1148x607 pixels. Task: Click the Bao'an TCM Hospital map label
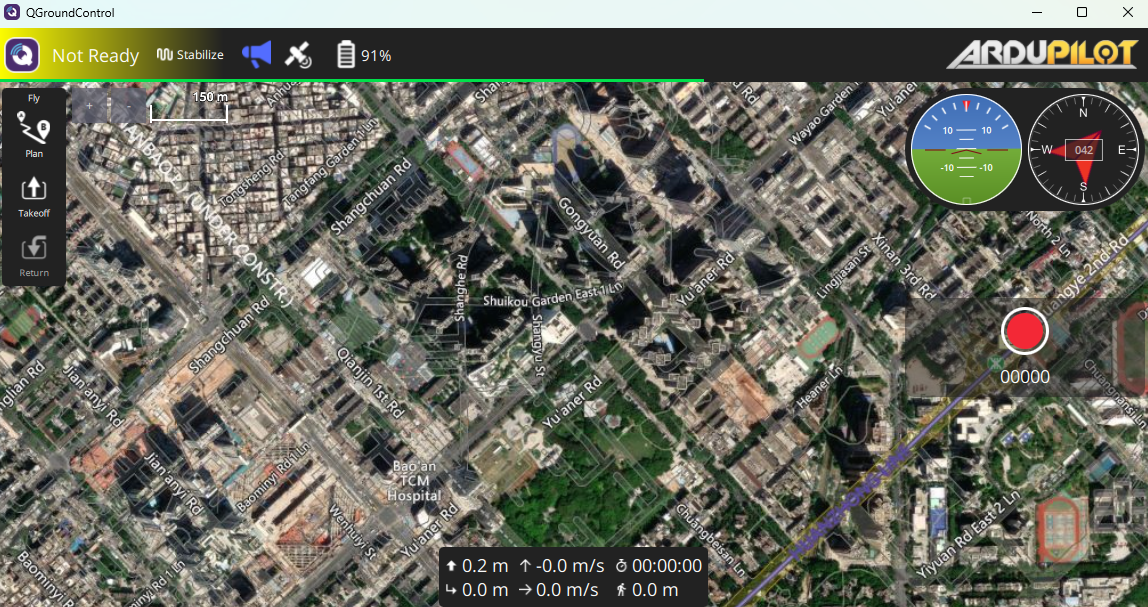(x=414, y=480)
